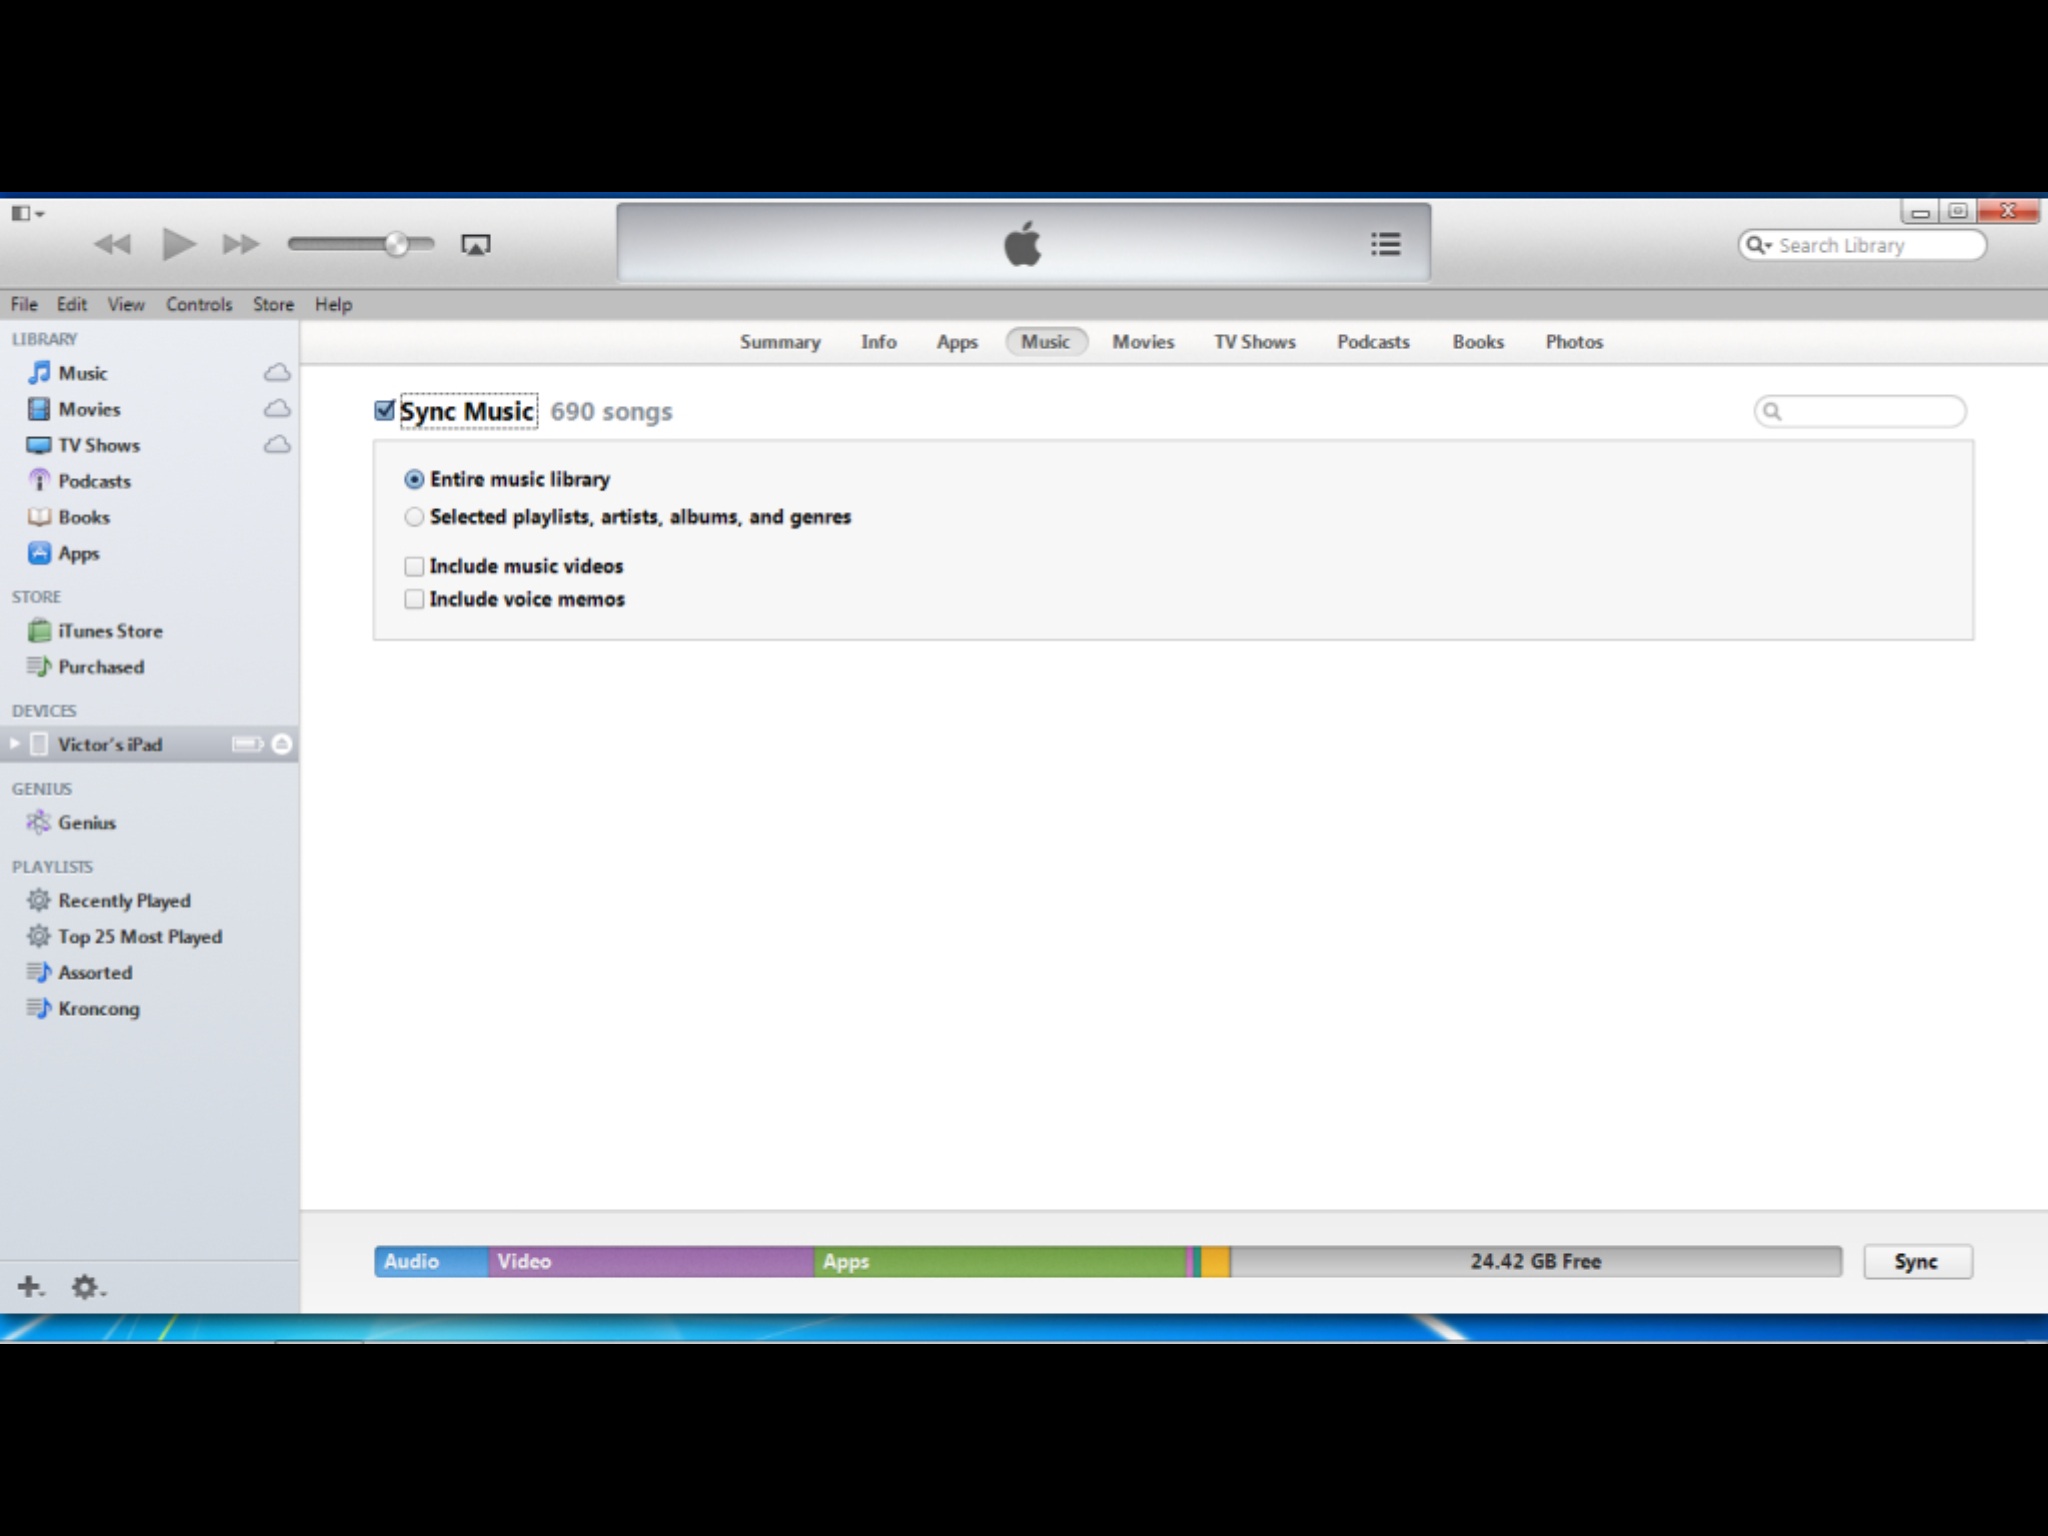Click the volume slider knob
This screenshot has width=2048, height=1536.
pos(396,244)
